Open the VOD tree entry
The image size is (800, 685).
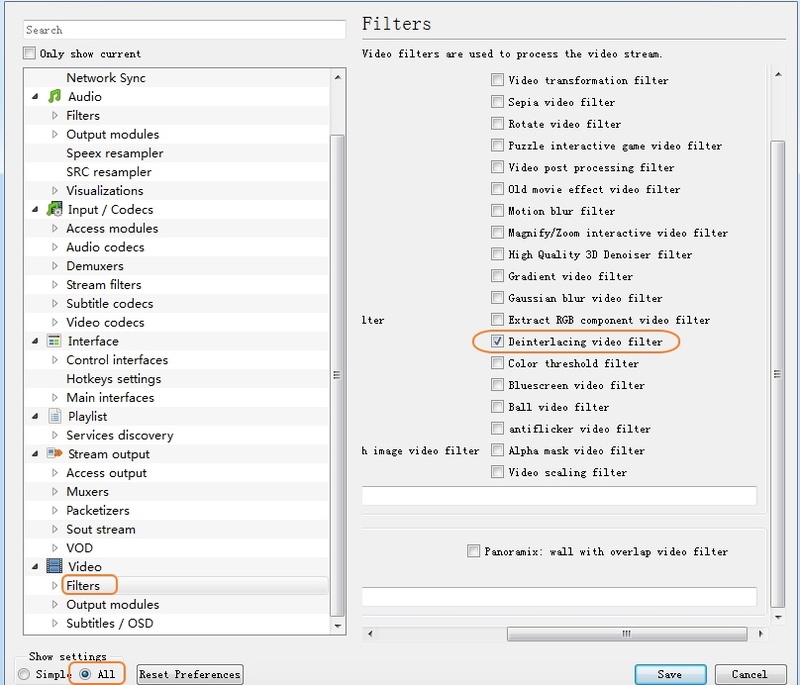coord(79,548)
